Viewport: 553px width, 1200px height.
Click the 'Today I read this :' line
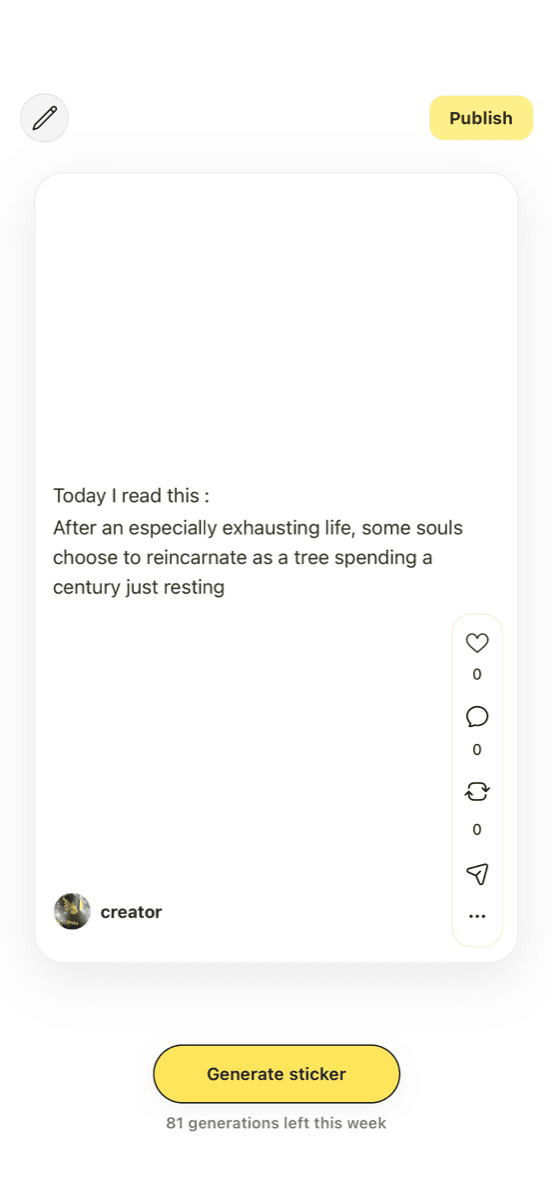click(131, 496)
